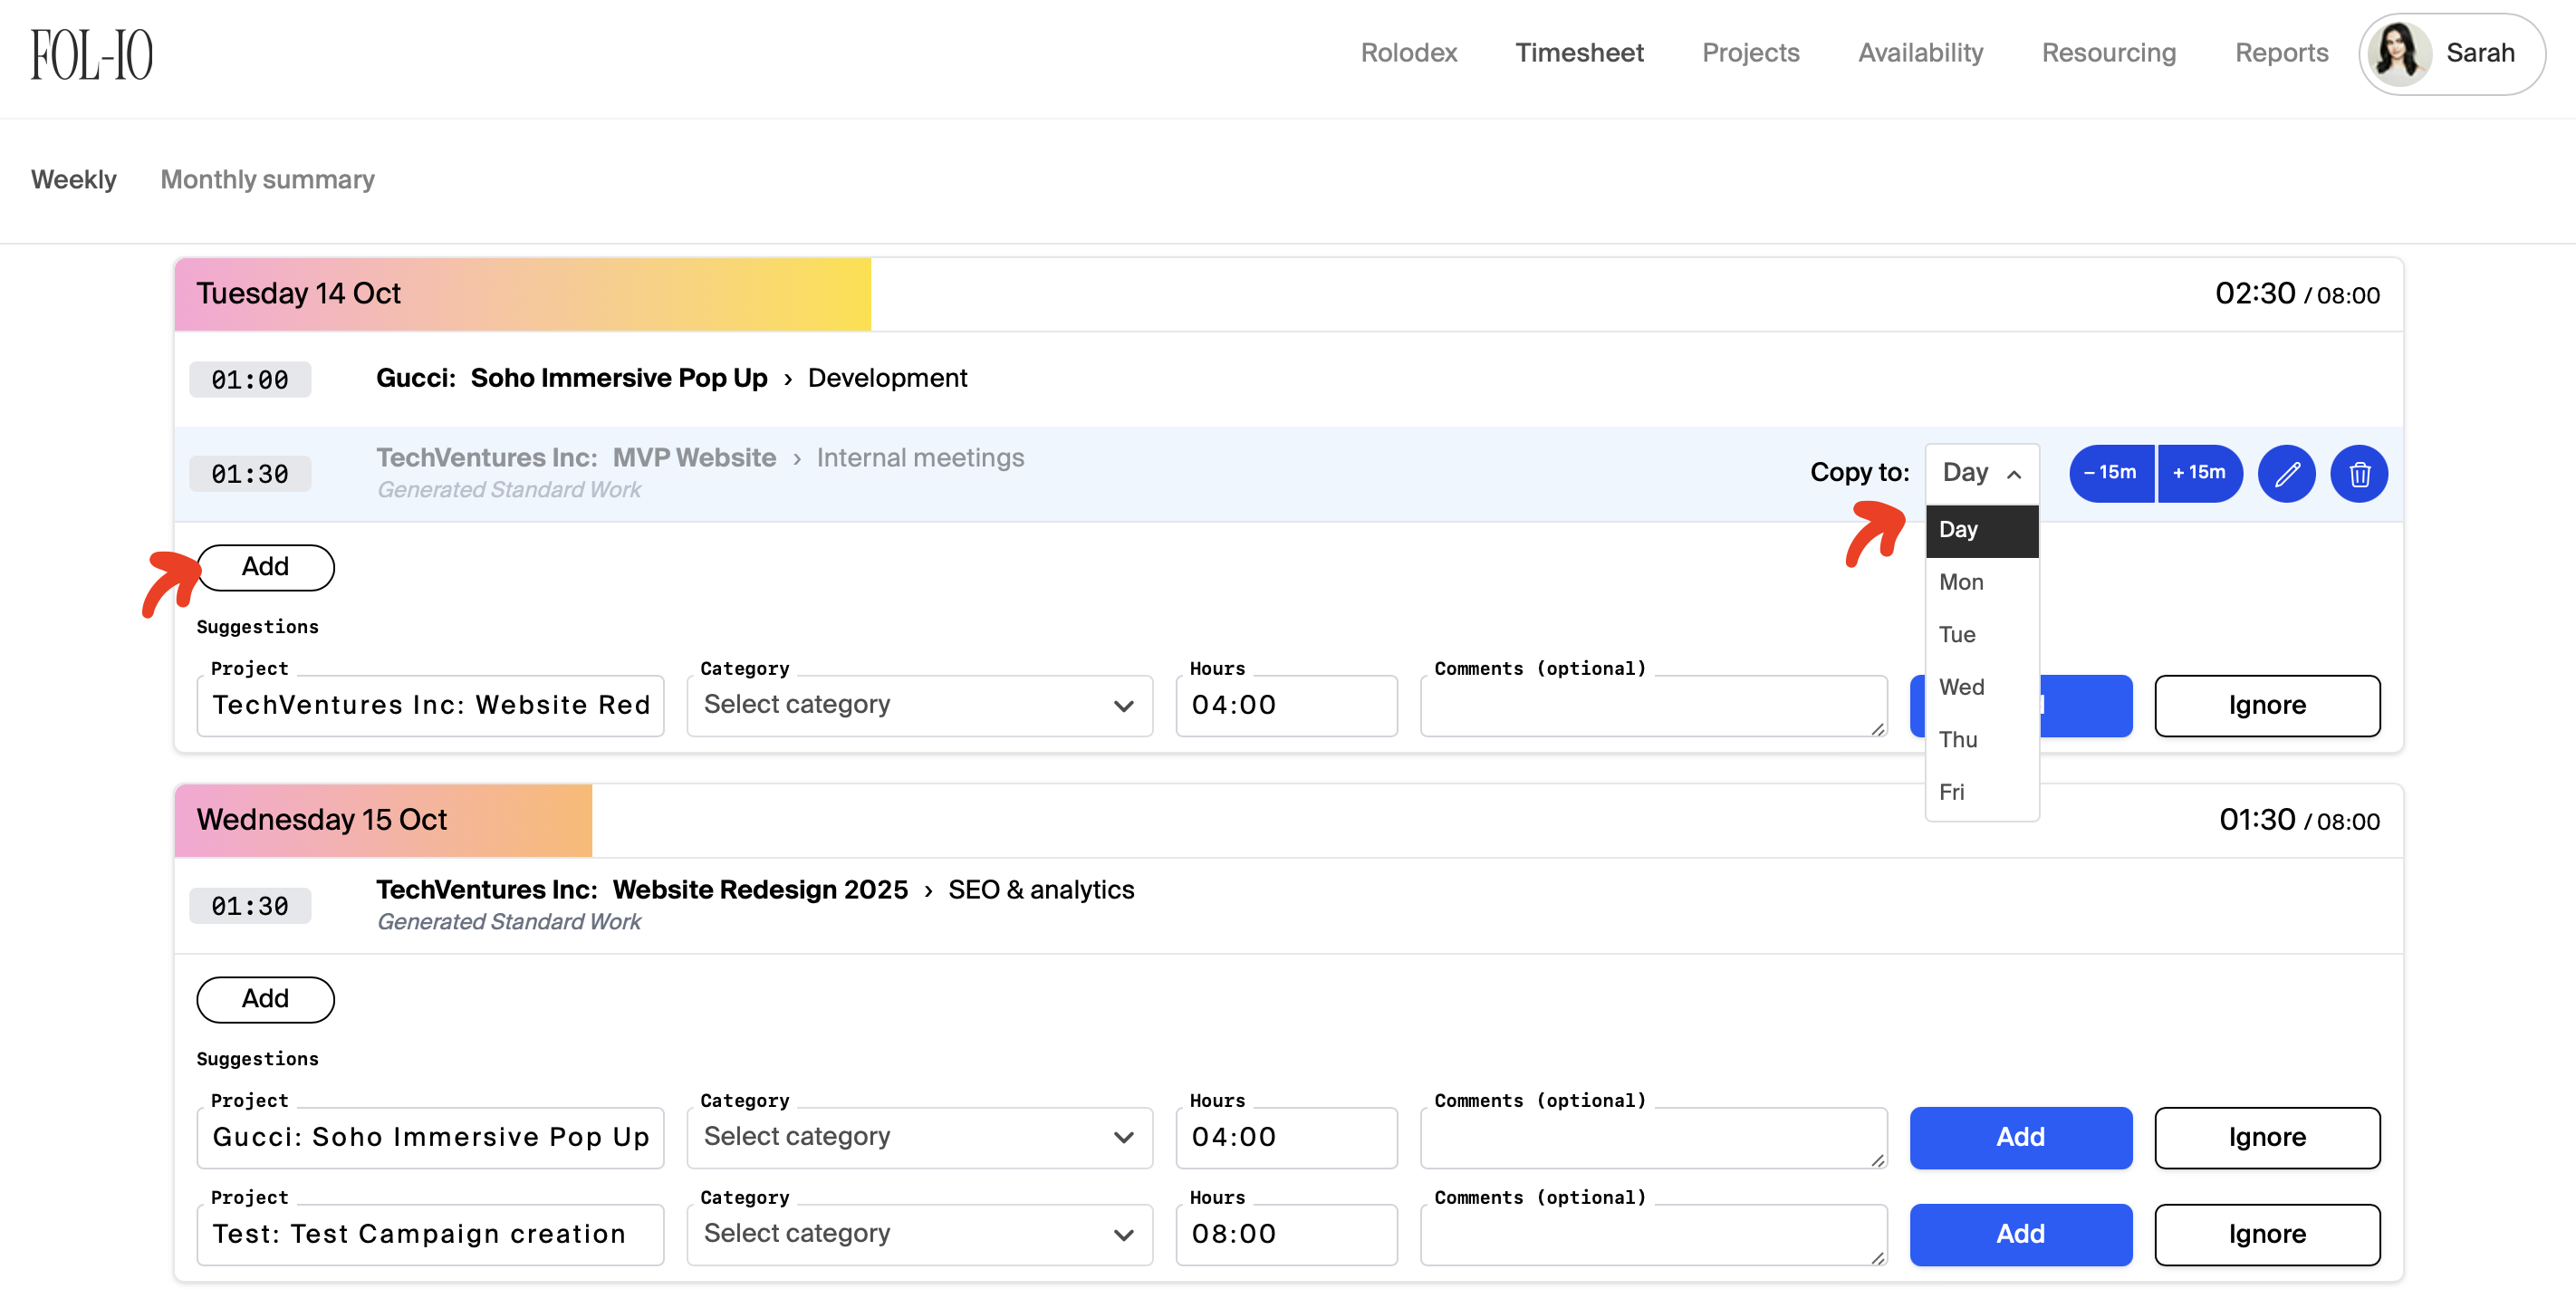Screen dimensions: 2576x1308
Task: Pick Mon in the copy dropdown
Action: (1961, 582)
